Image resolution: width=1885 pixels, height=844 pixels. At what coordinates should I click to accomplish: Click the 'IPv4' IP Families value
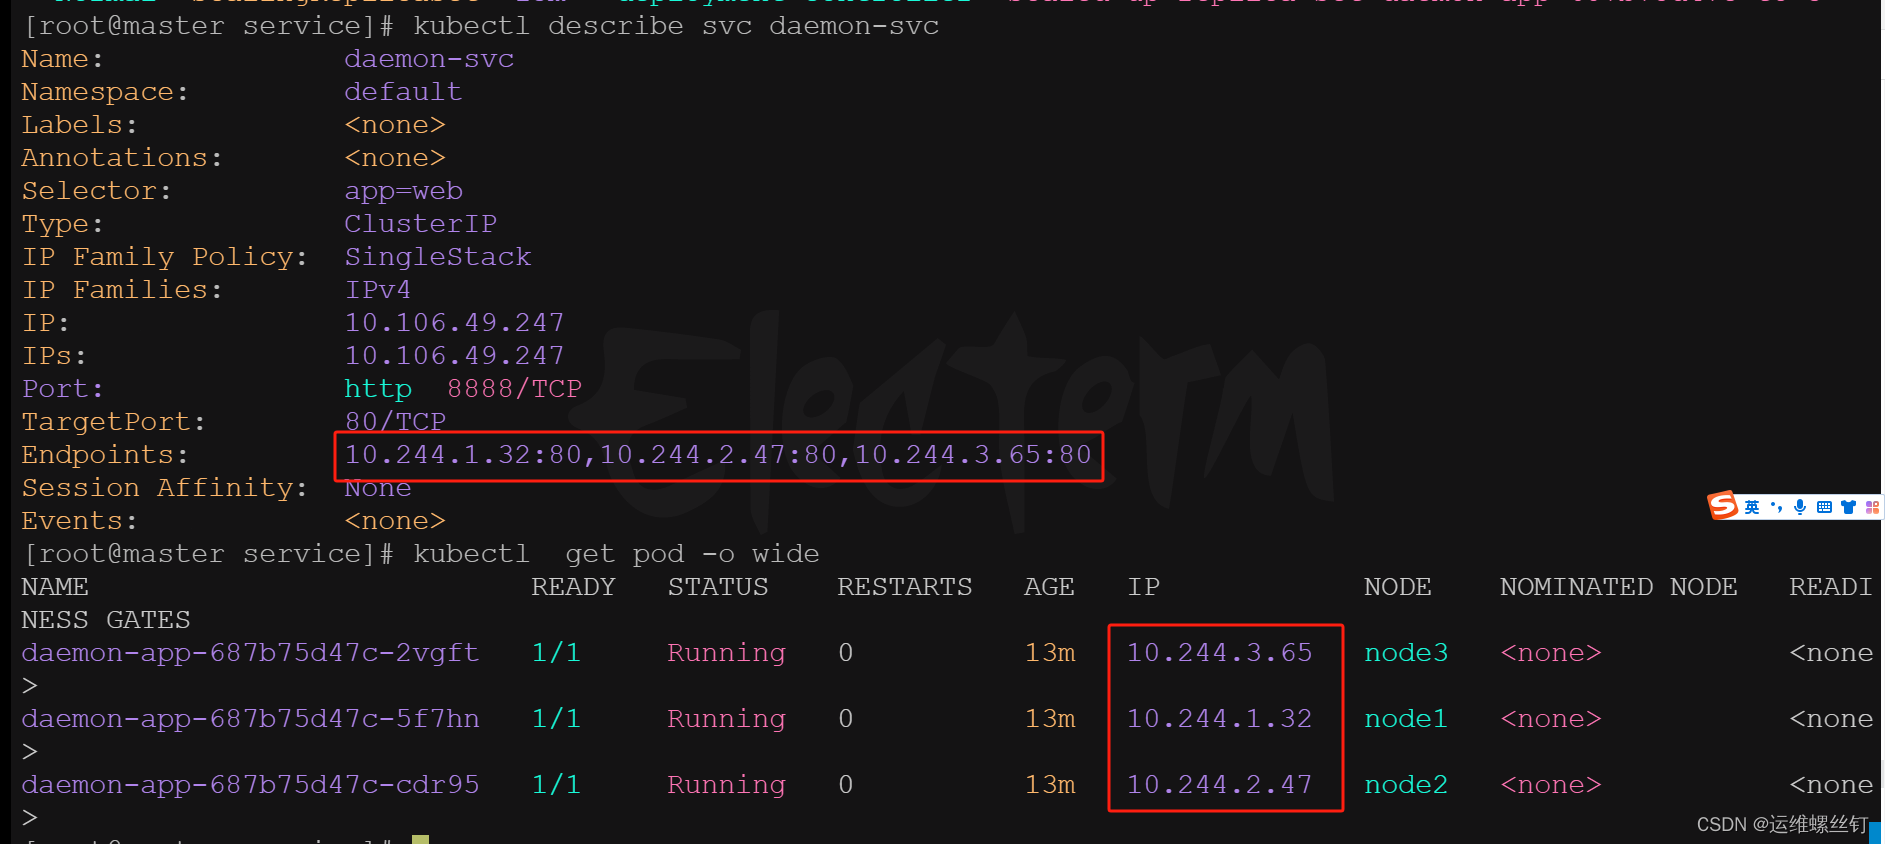pyautogui.click(x=378, y=290)
